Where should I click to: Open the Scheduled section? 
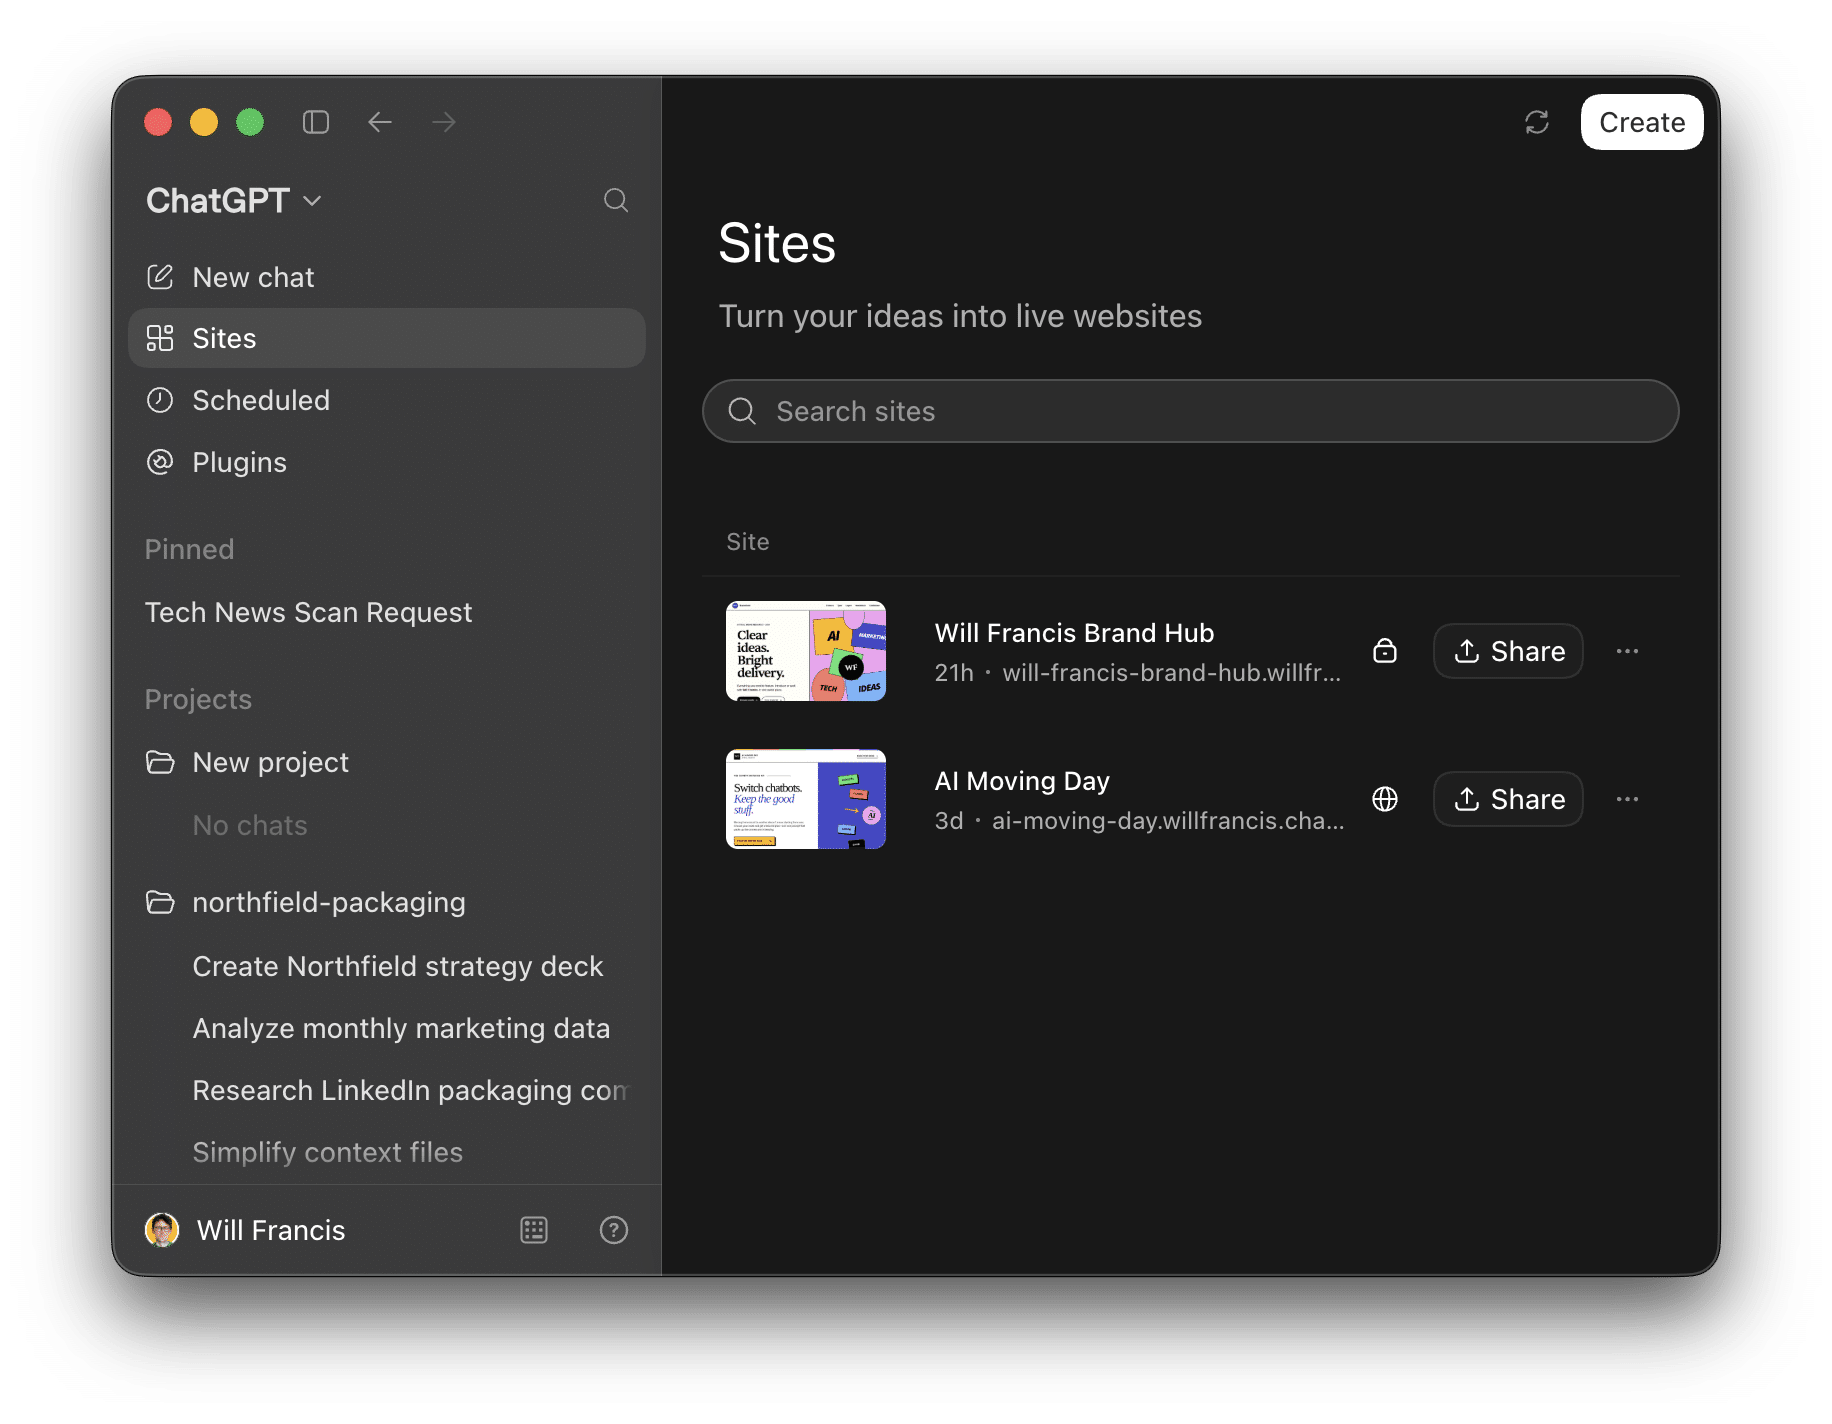click(387, 400)
